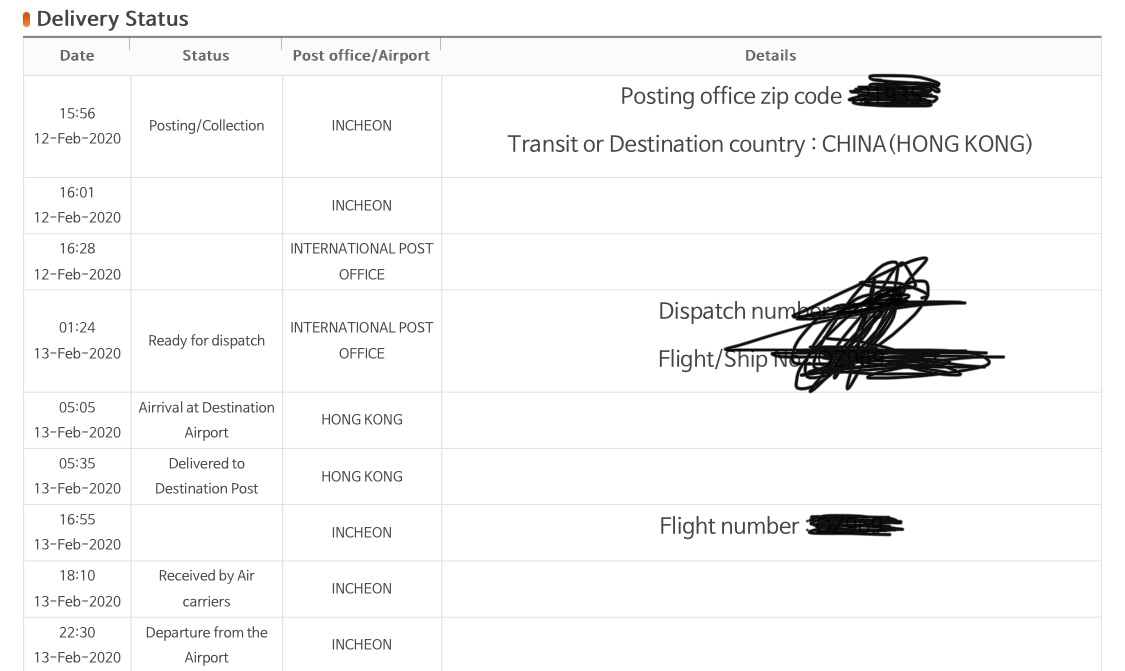Viewport: 1125px width, 671px height.
Task: Click the Status column header
Action: tap(206, 55)
